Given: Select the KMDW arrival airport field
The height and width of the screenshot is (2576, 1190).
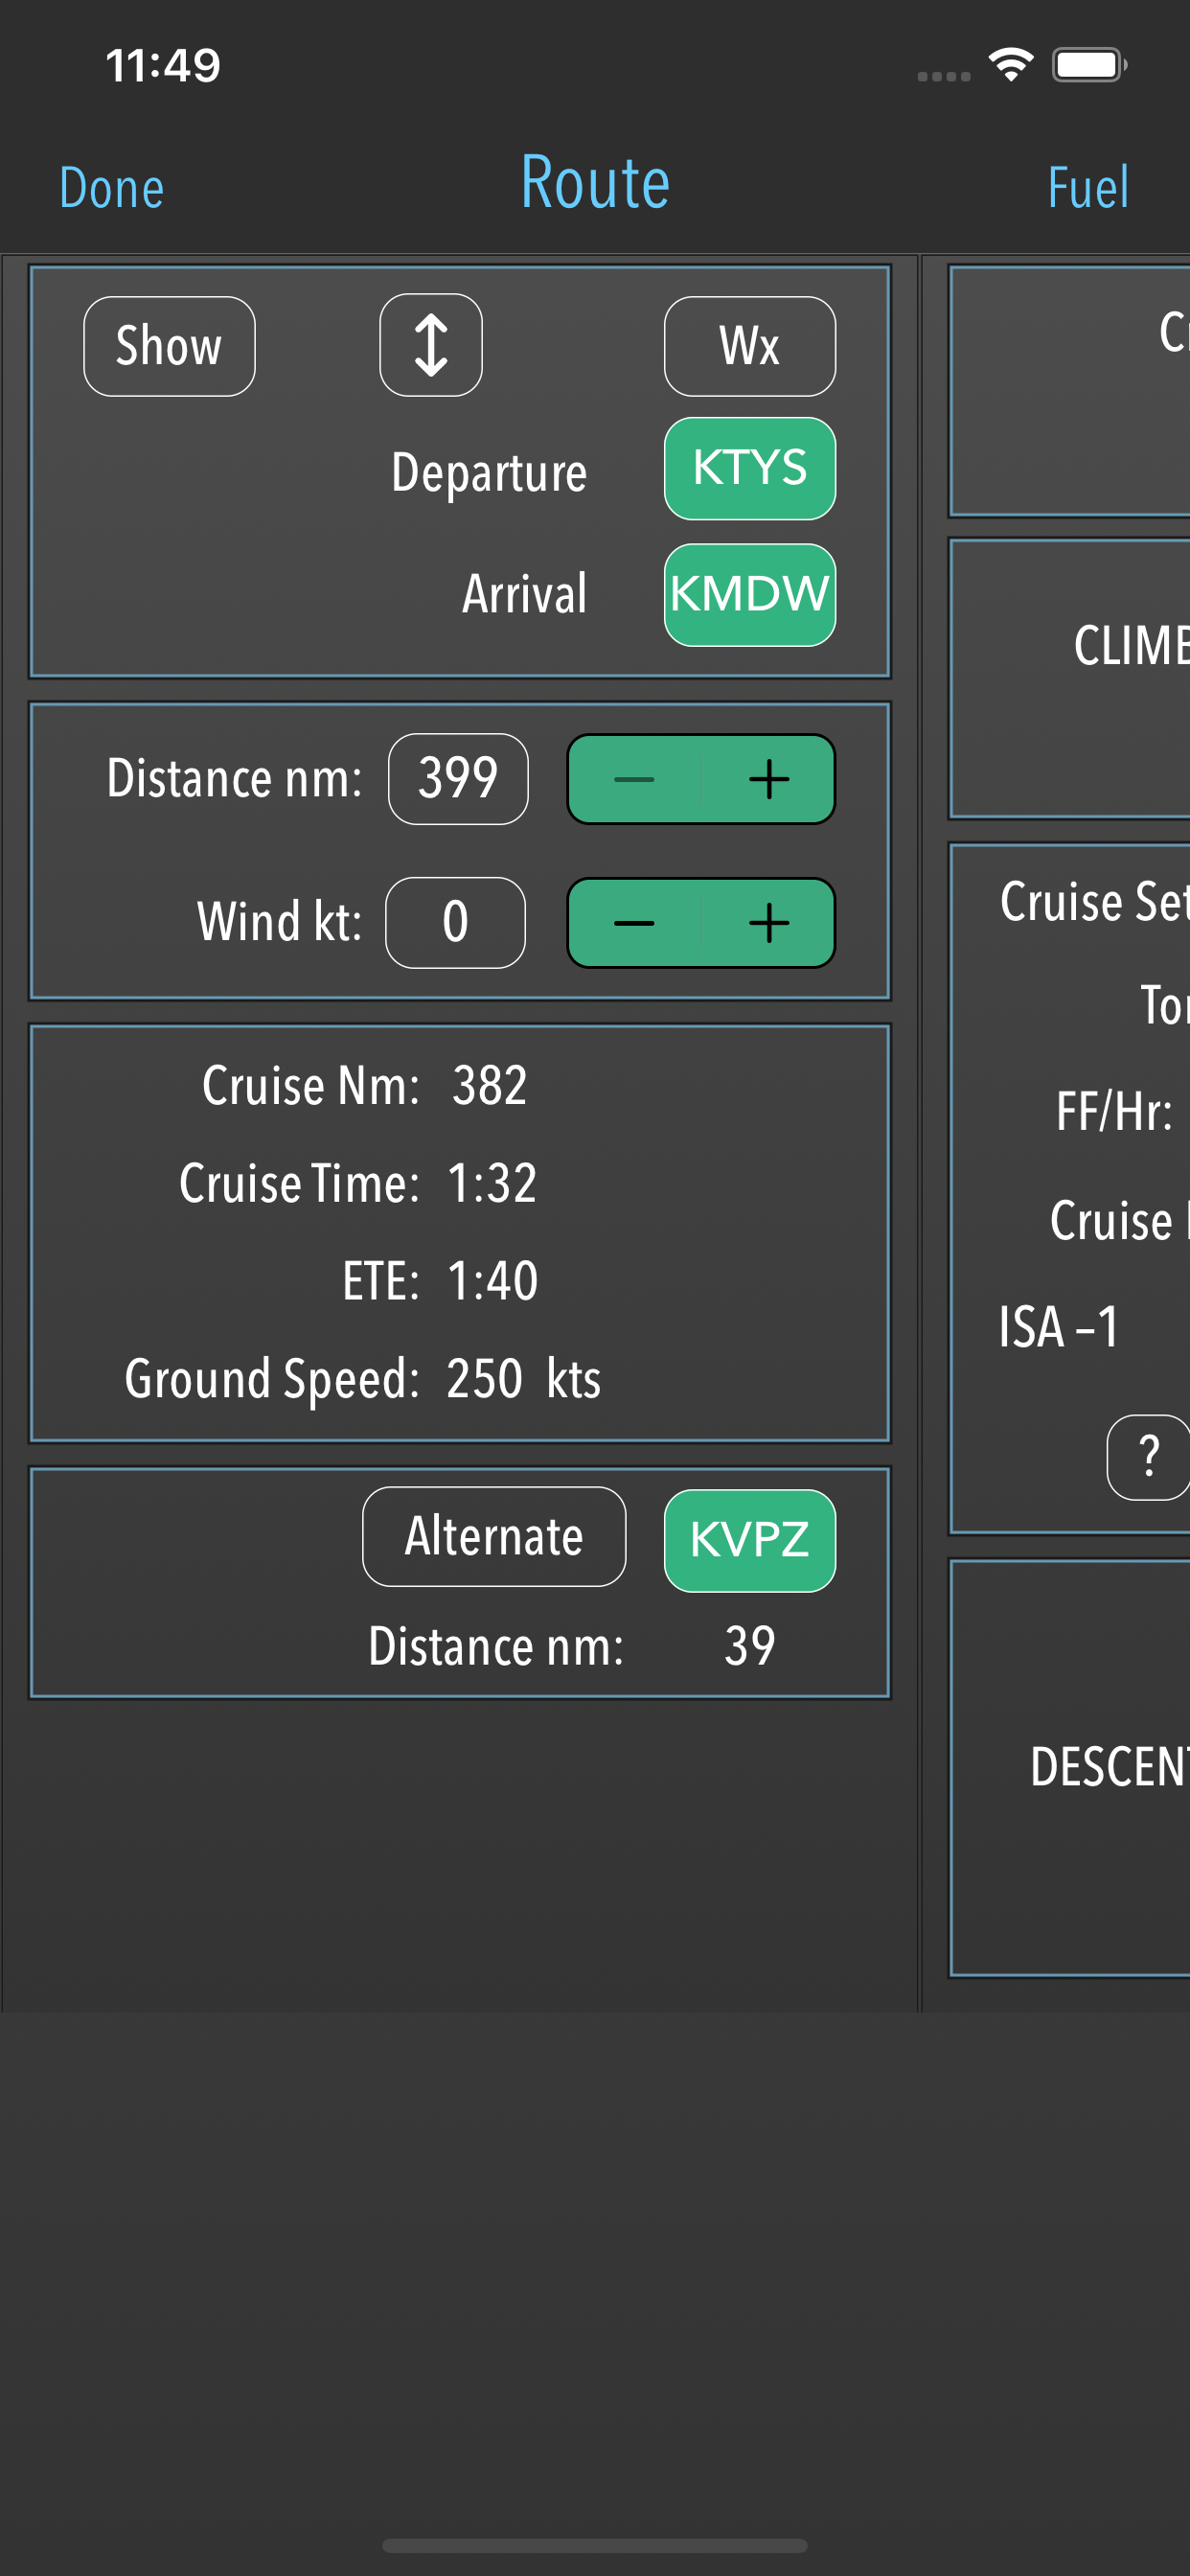Looking at the screenshot, I should [749, 594].
